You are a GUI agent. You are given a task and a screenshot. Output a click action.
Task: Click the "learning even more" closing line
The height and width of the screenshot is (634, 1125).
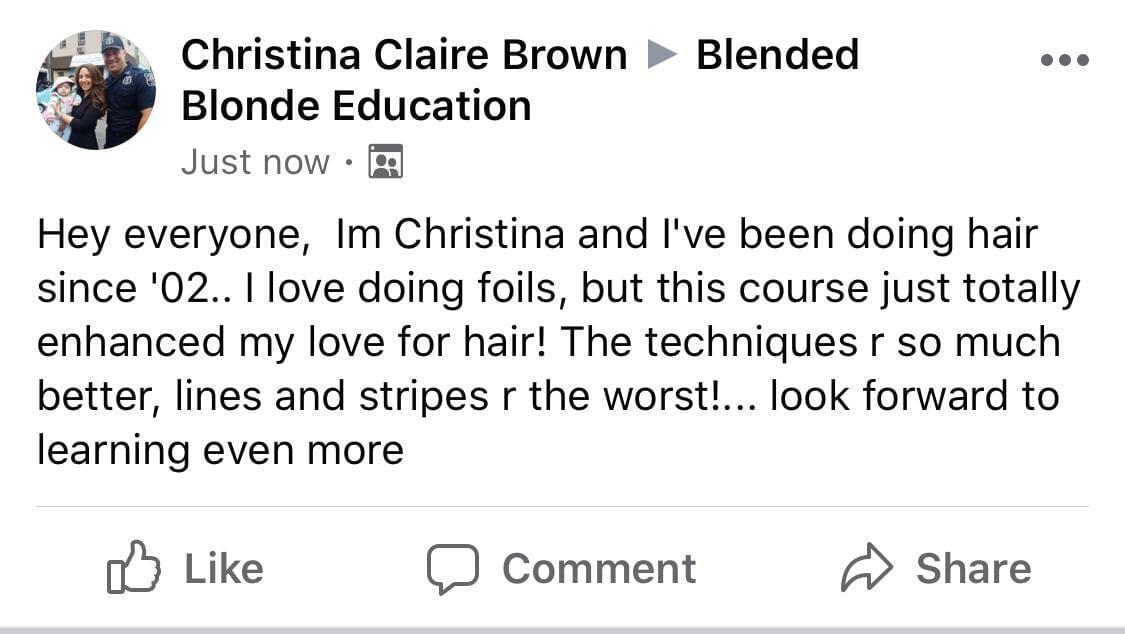pos(220,450)
